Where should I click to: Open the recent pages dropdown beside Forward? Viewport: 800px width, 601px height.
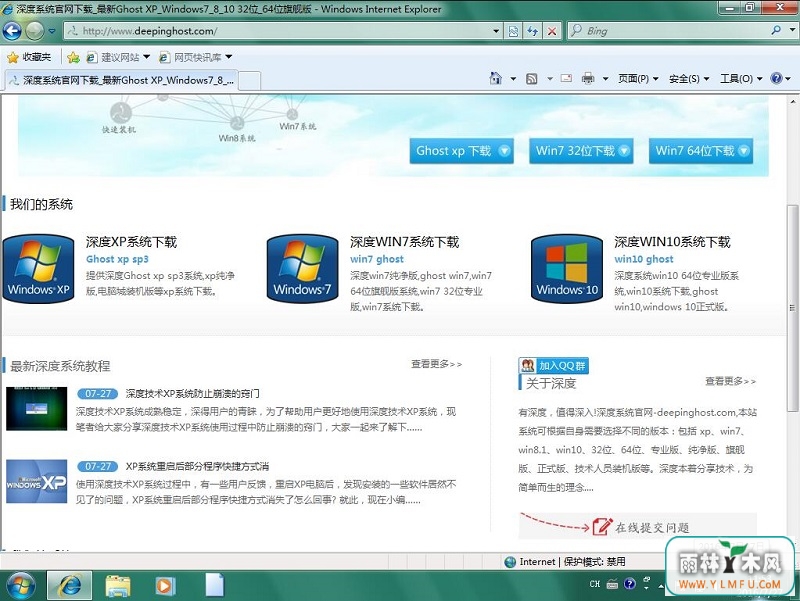tap(52, 31)
